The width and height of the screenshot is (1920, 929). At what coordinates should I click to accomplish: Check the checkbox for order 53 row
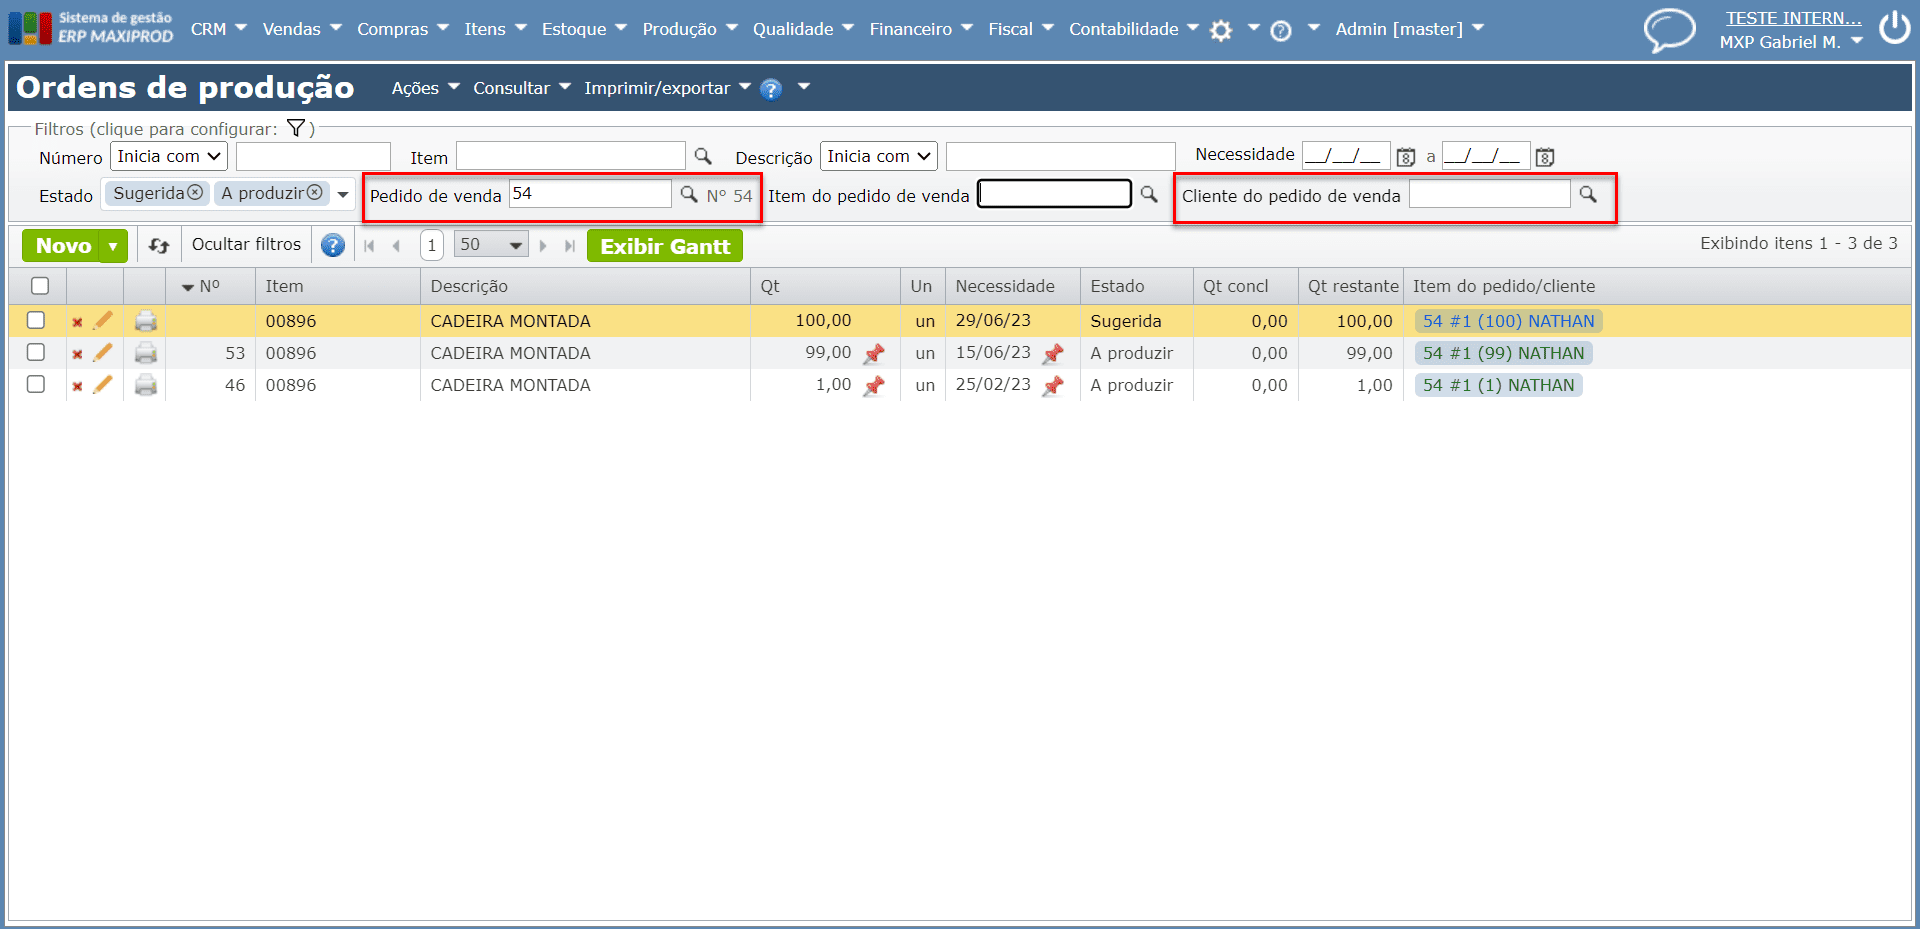pos(36,352)
